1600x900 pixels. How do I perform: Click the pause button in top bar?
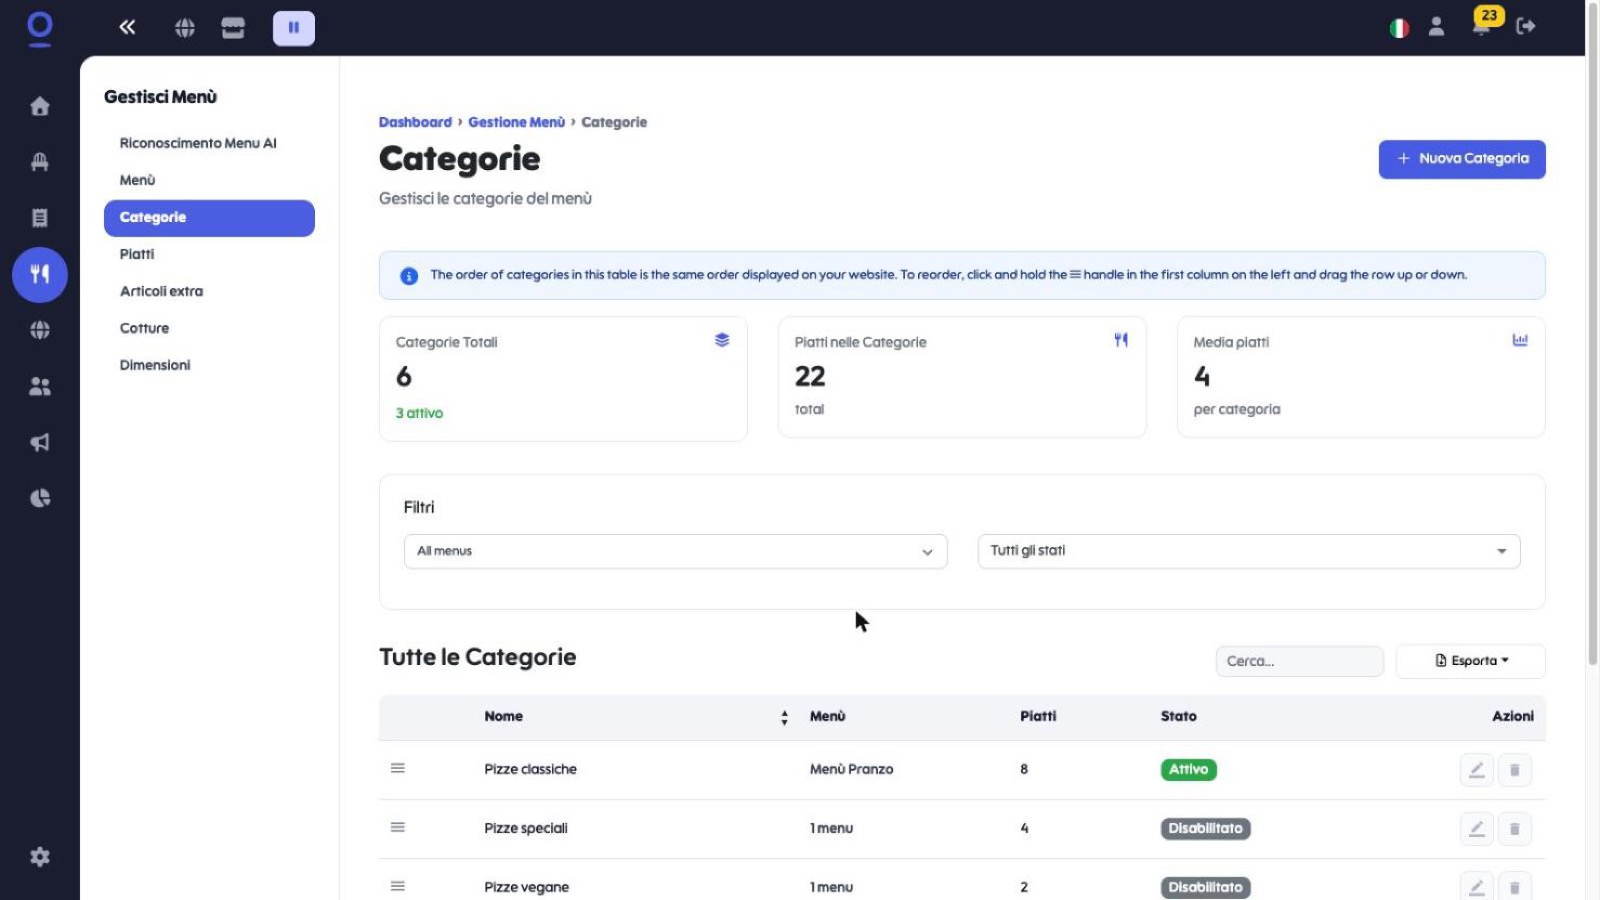pyautogui.click(x=294, y=28)
